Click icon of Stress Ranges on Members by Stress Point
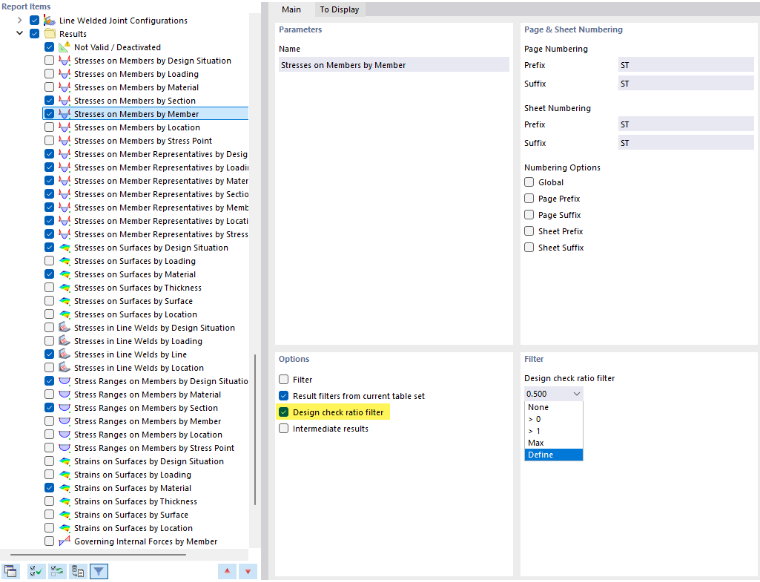This screenshot has height=582, width=760. [x=64, y=448]
